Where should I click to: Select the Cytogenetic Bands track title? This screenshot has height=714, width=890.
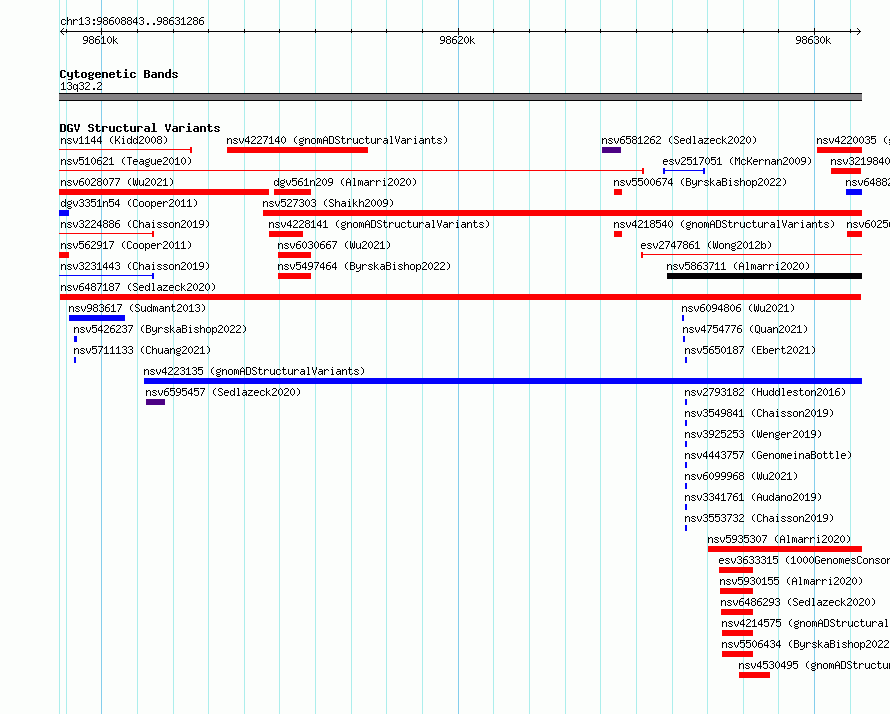119,74
